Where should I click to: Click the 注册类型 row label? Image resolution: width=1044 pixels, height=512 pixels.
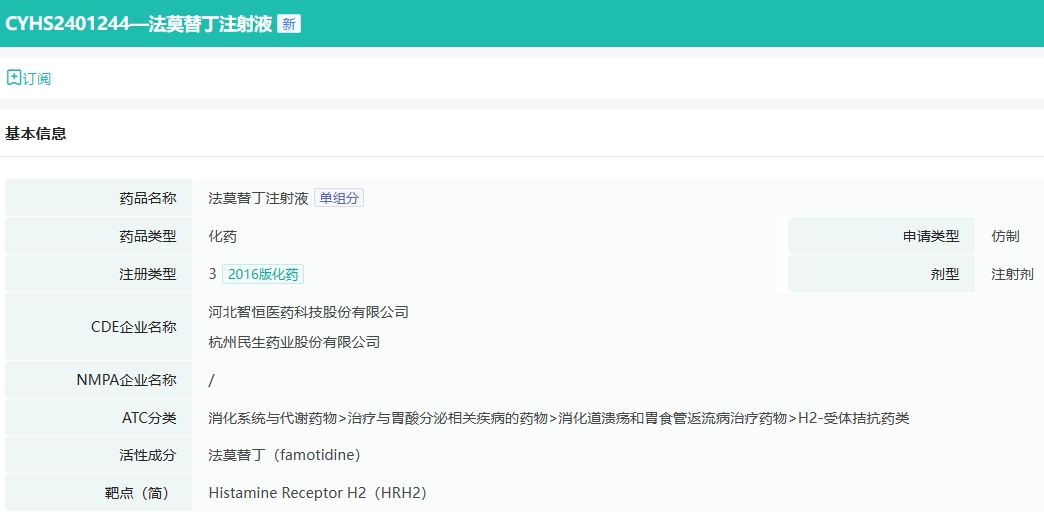click(x=148, y=274)
